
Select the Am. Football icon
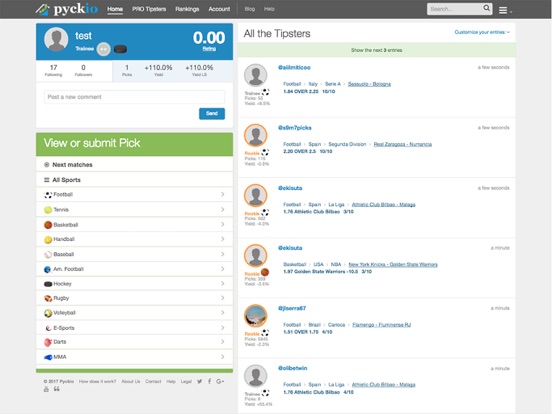pos(48,269)
